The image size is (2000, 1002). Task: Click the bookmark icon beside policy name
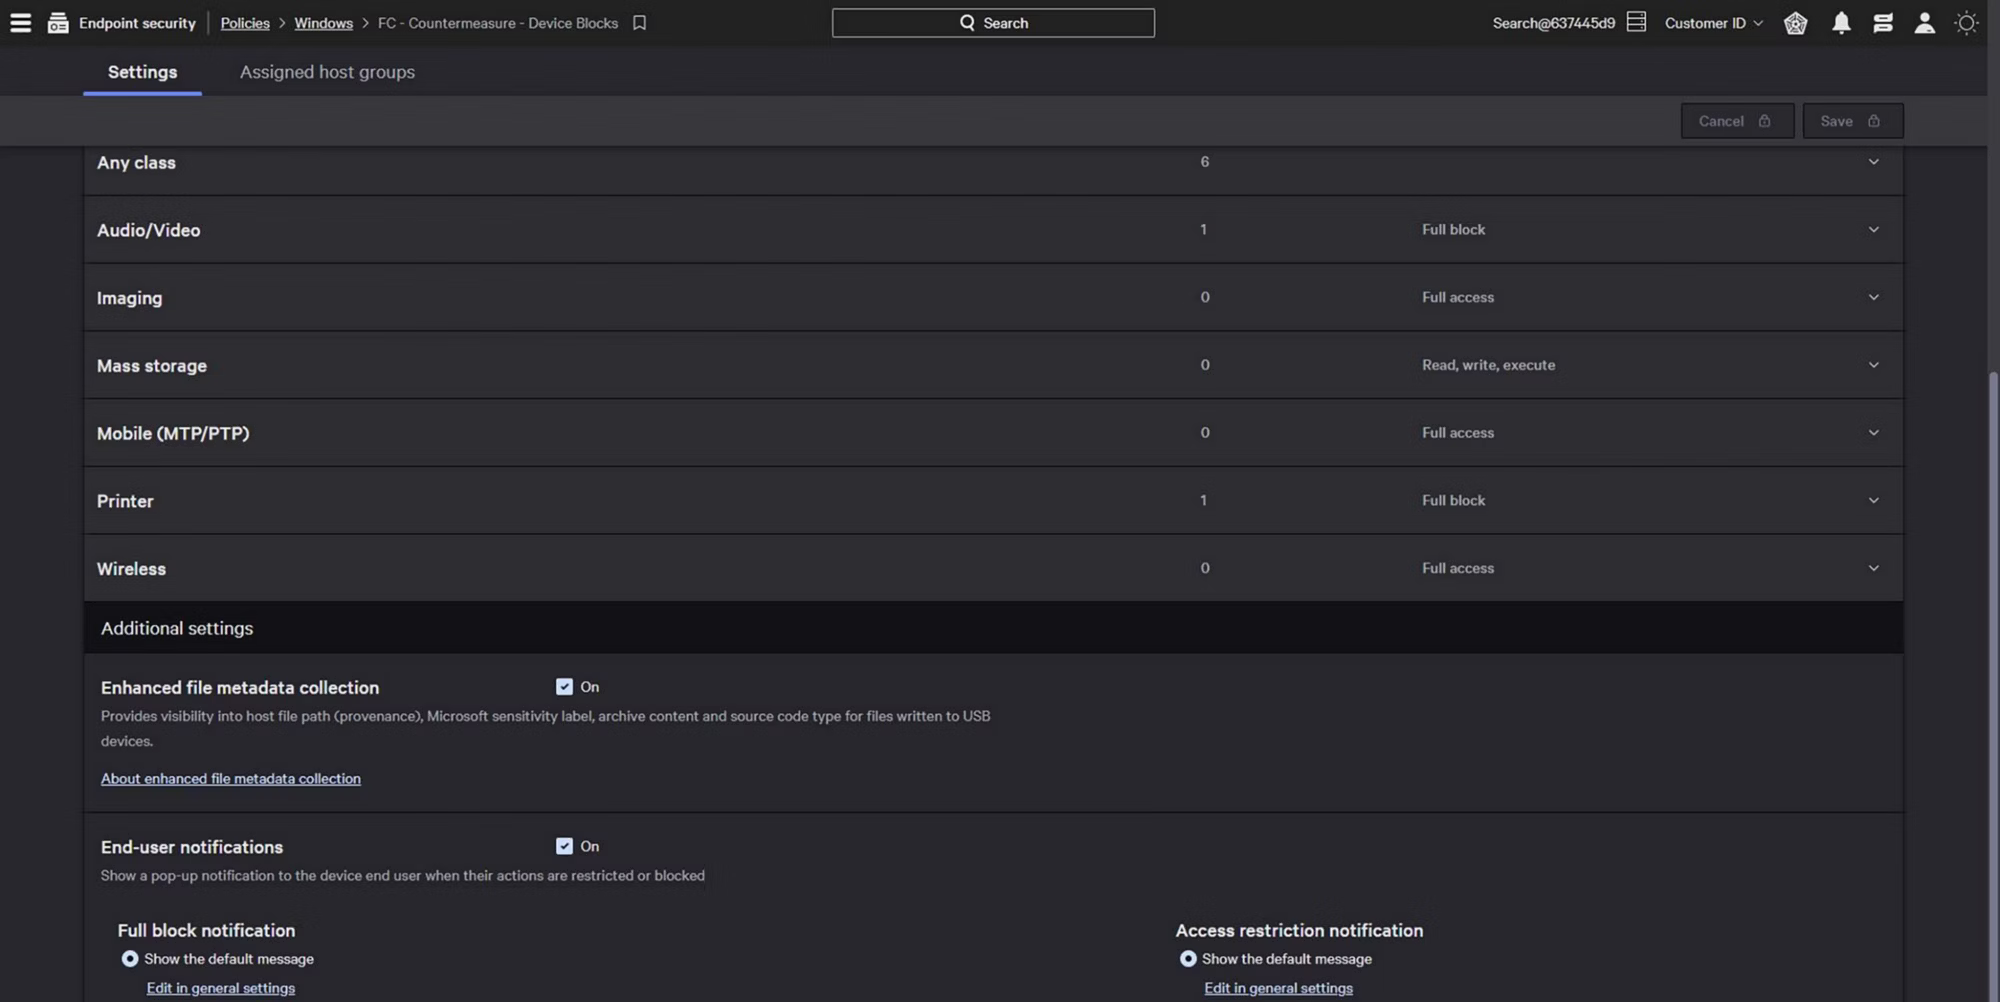[639, 22]
